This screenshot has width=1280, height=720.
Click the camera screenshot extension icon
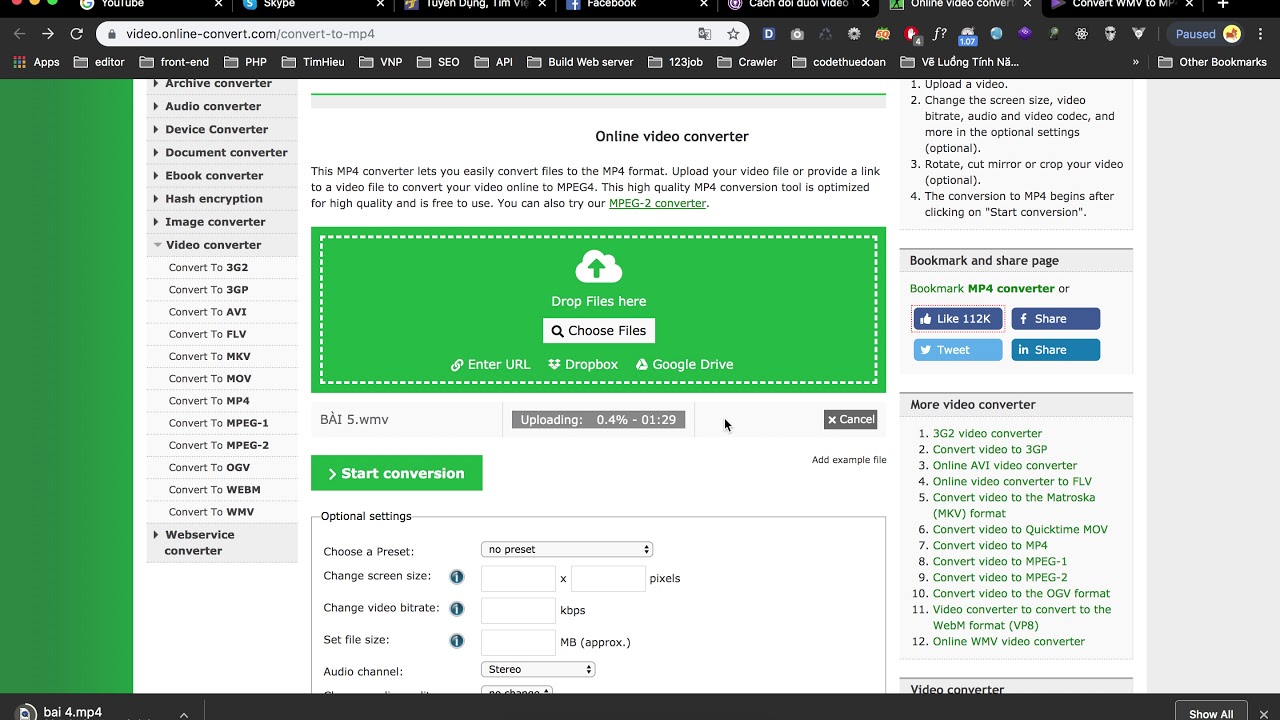[797, 34]
